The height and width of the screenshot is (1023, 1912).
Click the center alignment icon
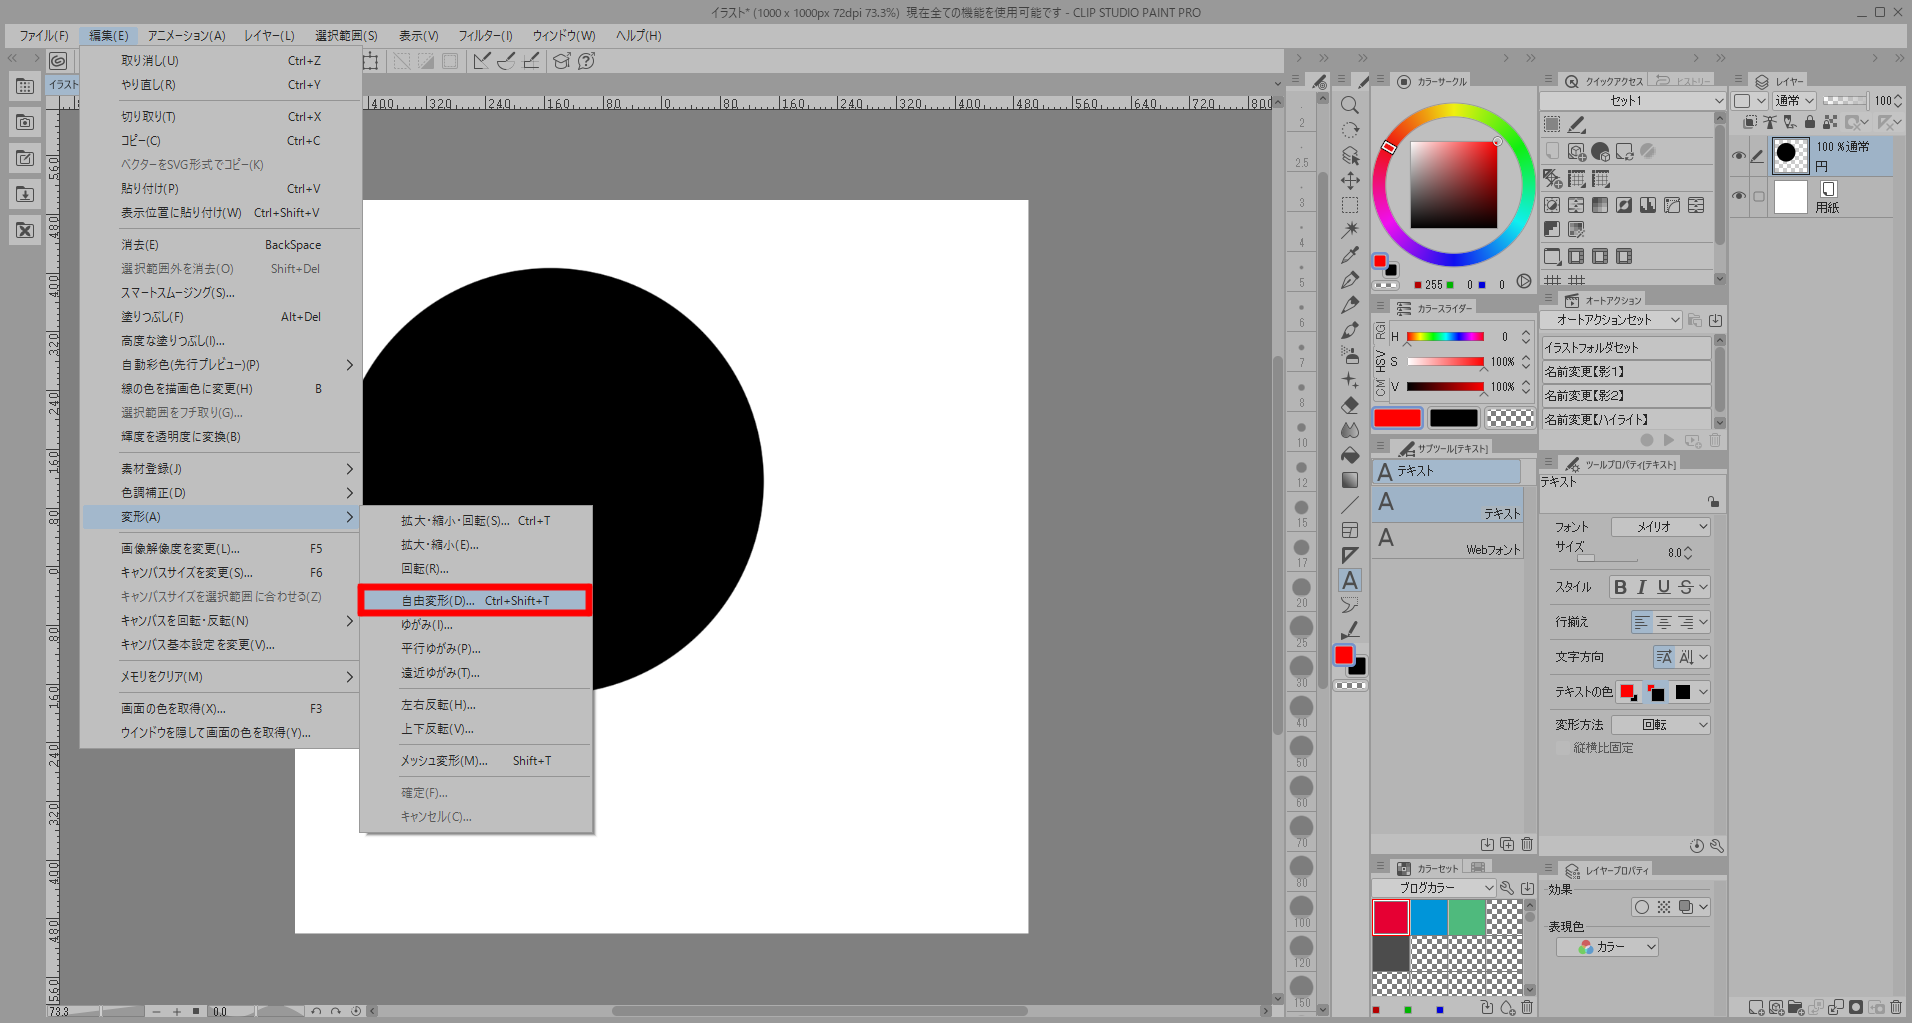coord(1664,622)
